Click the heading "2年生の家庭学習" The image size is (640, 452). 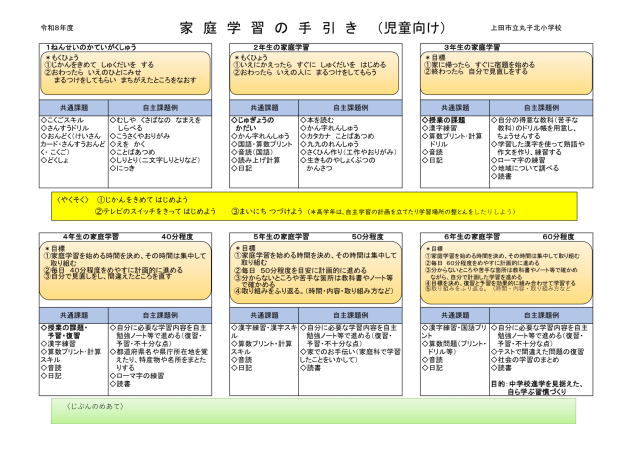click(281, 47)
